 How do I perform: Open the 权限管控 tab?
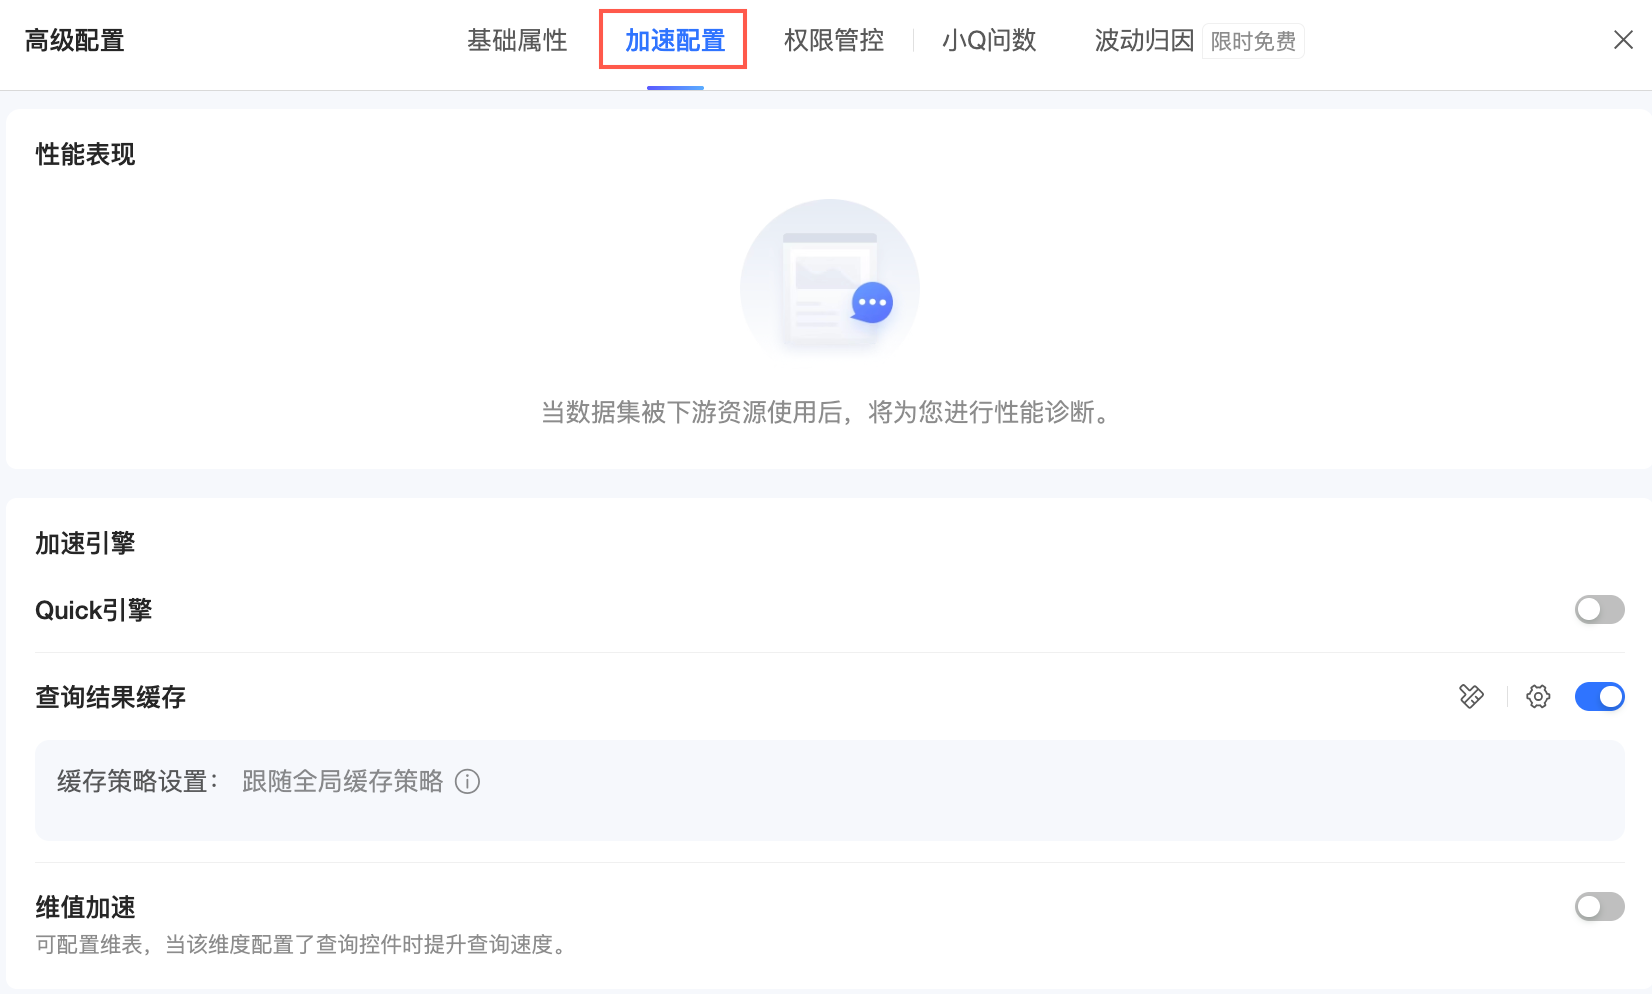[834, 41]
